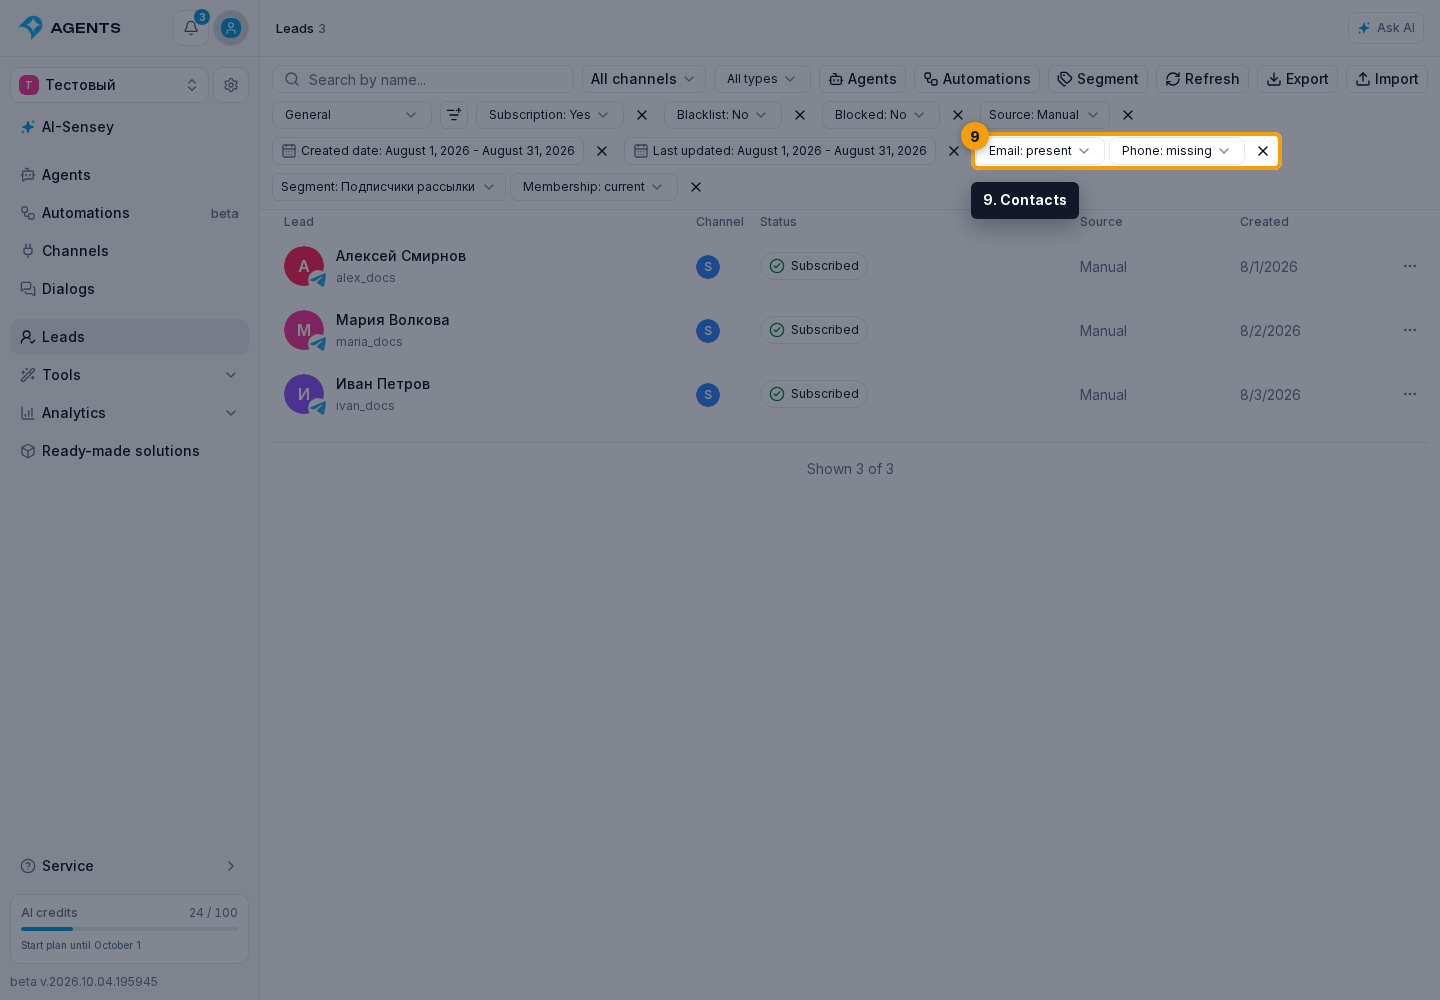Open row actions for Мария Волкова

coord(1410,330)
